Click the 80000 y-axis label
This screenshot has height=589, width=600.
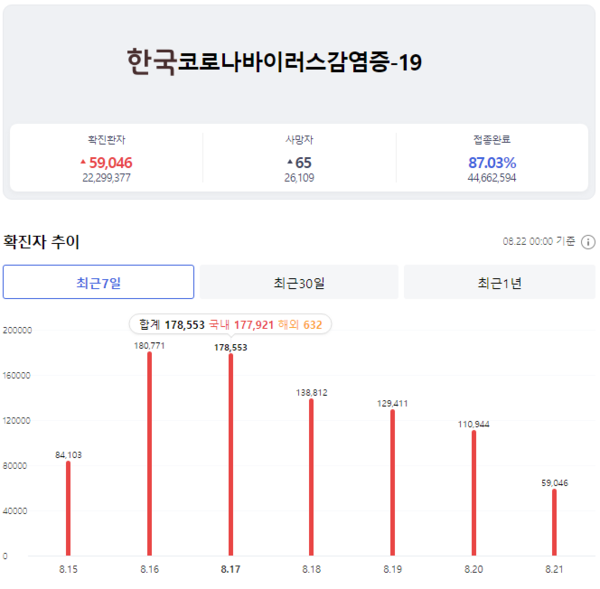(15, 466)
